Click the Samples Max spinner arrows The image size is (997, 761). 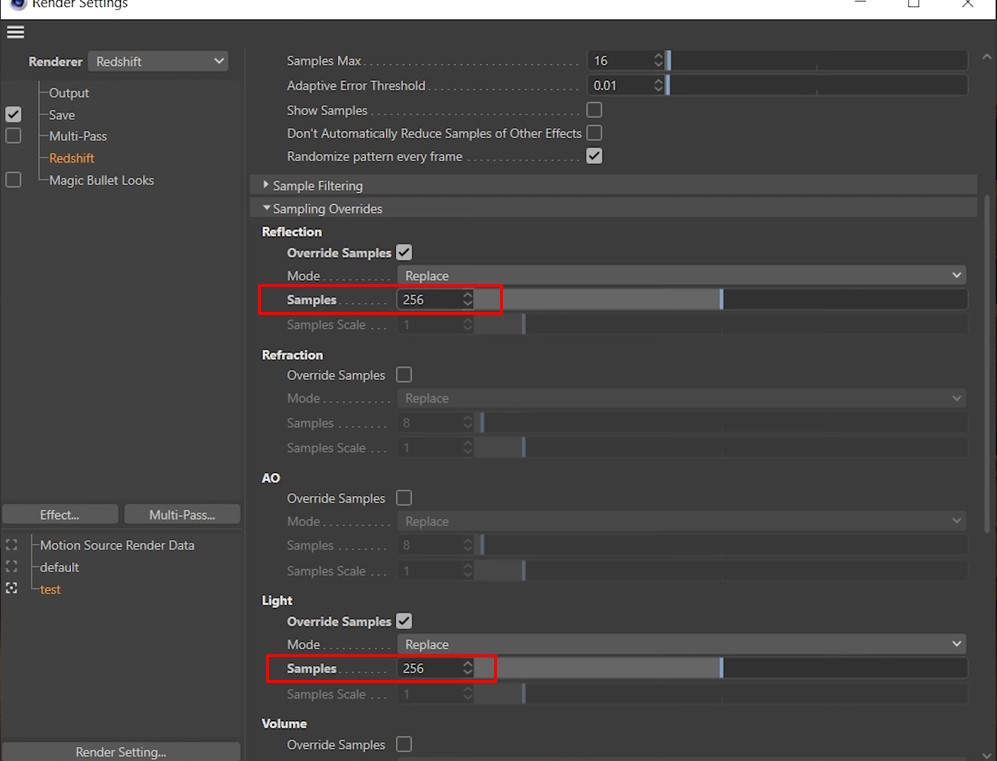[658, 61]
